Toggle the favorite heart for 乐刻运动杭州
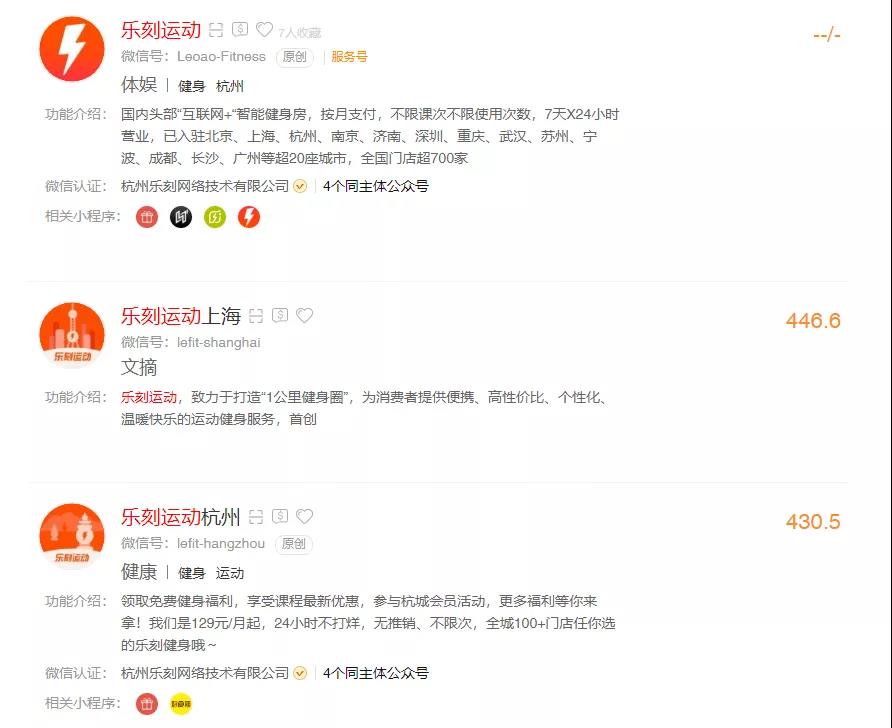The width and height of the screenshot is (892, 728). (x=305, y=516)
